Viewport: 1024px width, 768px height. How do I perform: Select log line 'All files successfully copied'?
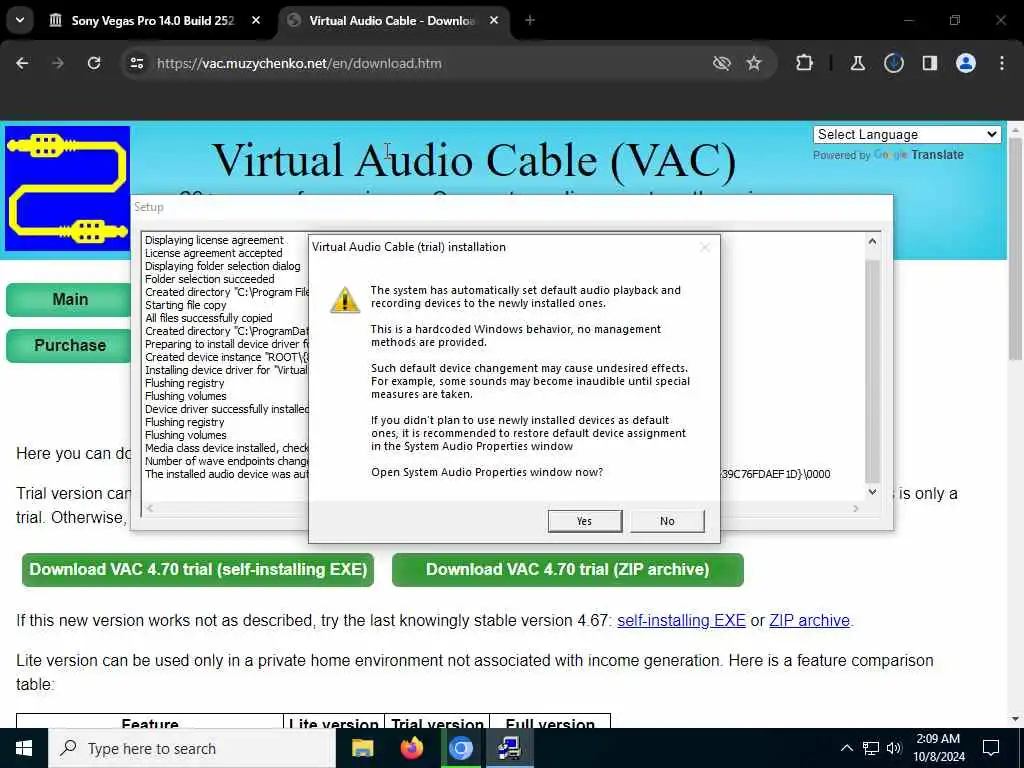[x=208, y=318]
